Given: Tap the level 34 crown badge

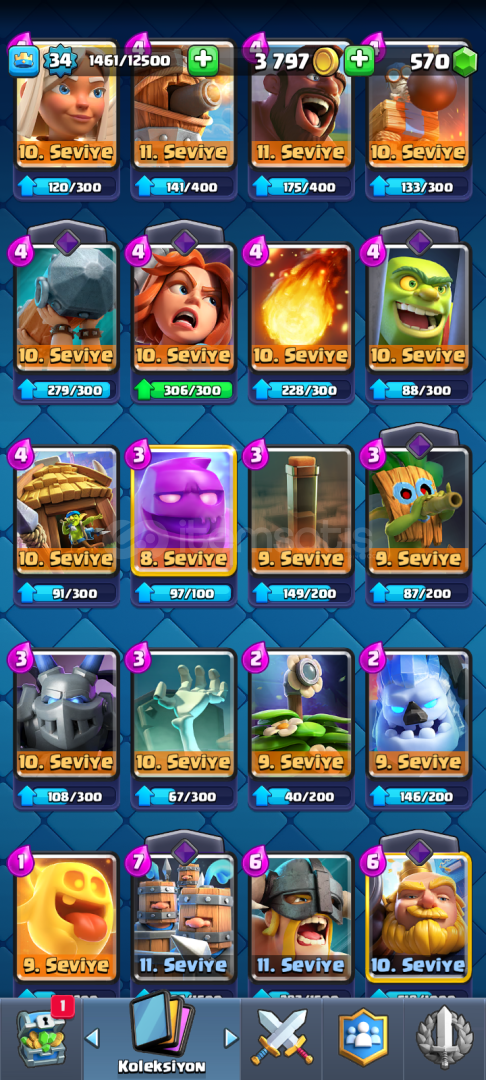Looking at the screenshot, I should click(x=61, y=61).
